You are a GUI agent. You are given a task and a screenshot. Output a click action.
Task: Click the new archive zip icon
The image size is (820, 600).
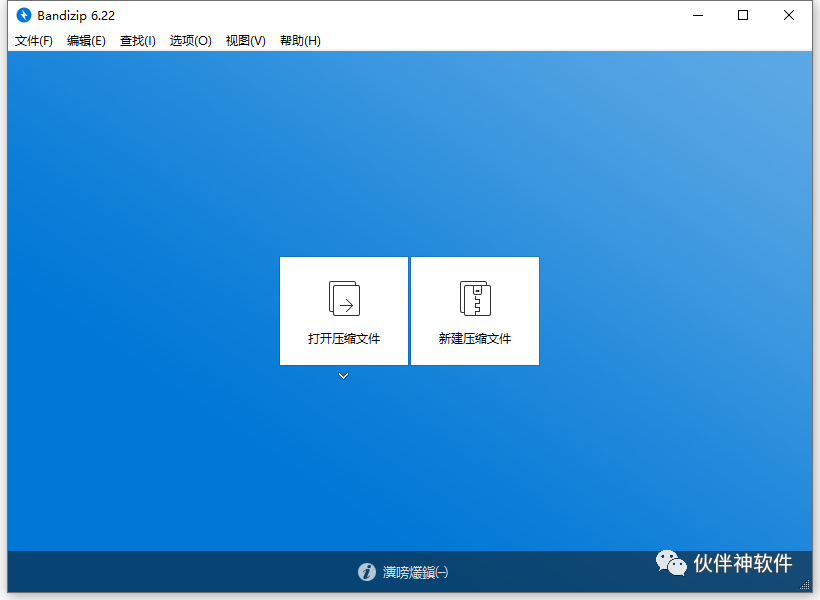pyautogui.click(x=475, y=297)
